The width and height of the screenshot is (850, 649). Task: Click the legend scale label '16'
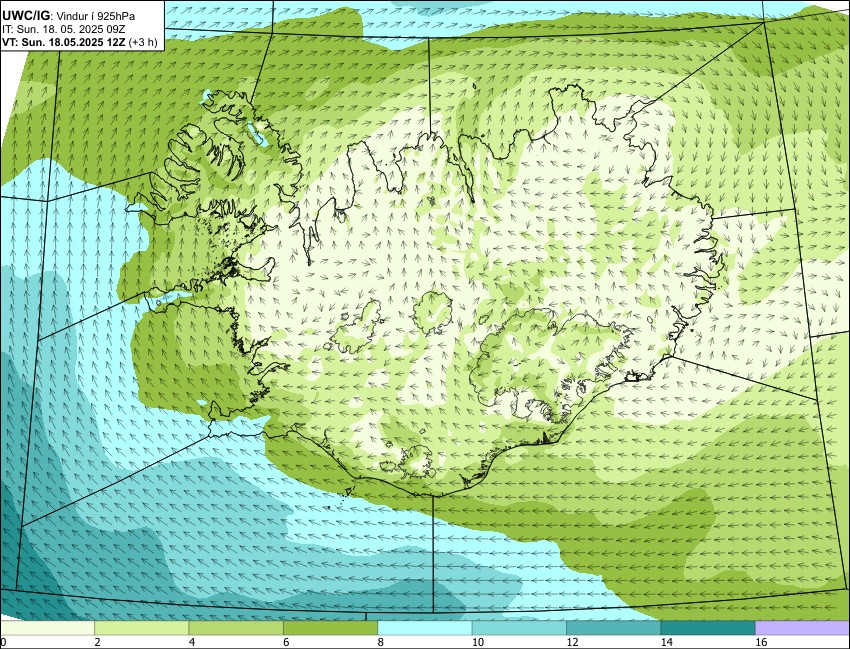761,642
